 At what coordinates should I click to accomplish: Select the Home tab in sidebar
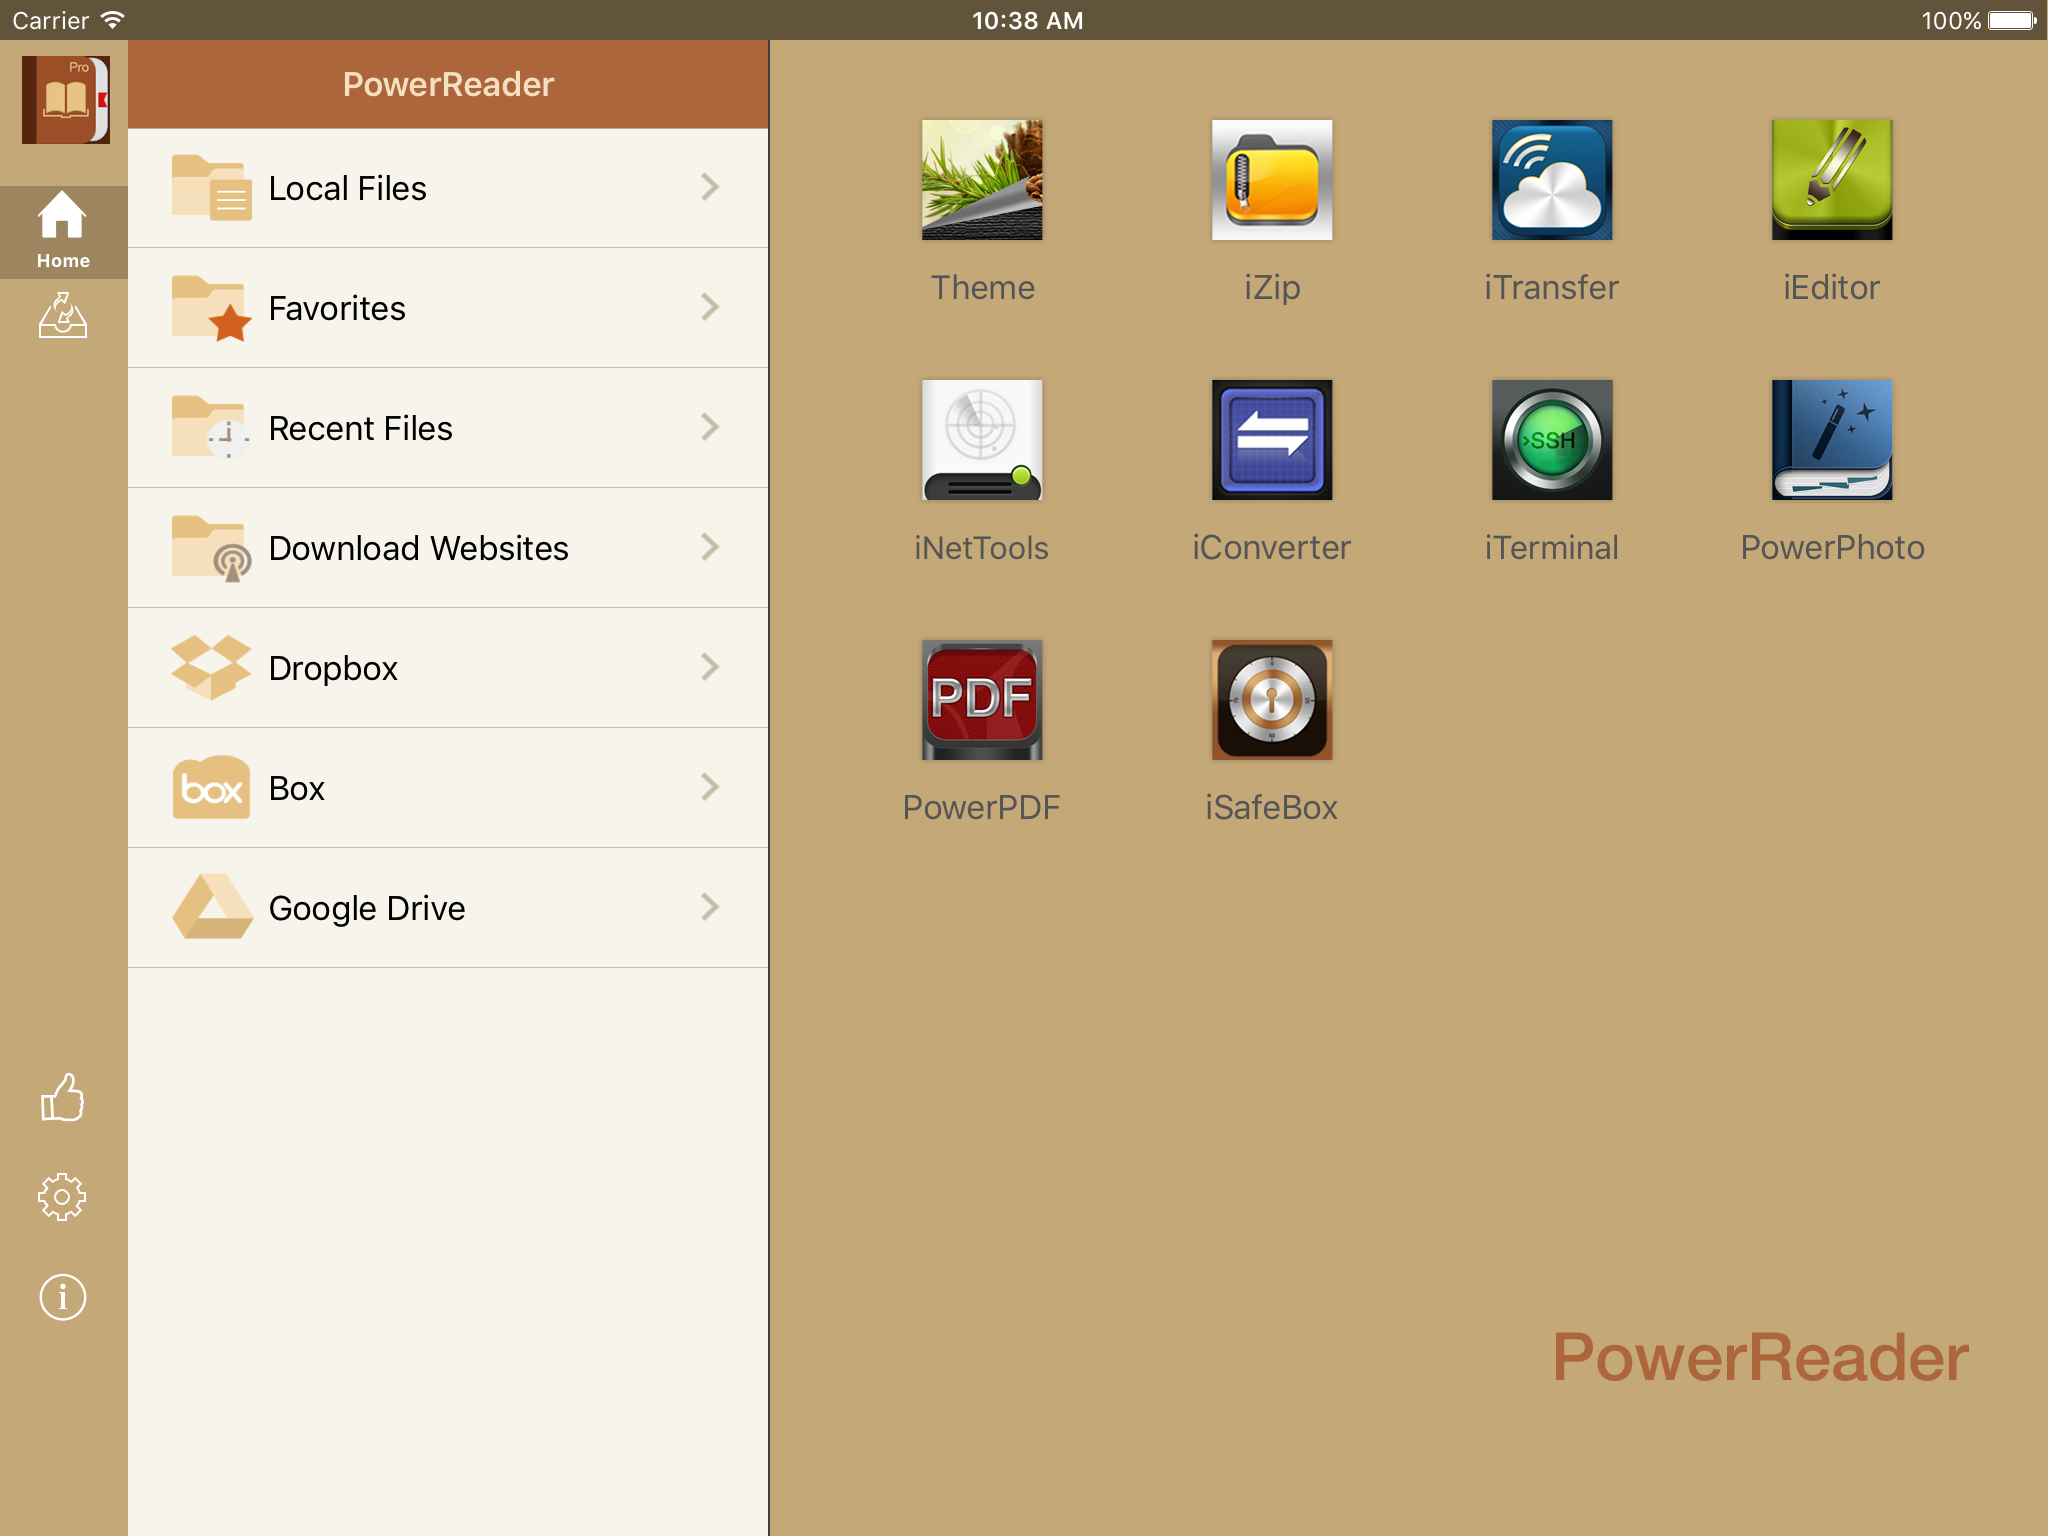click(x=63, y=231)
